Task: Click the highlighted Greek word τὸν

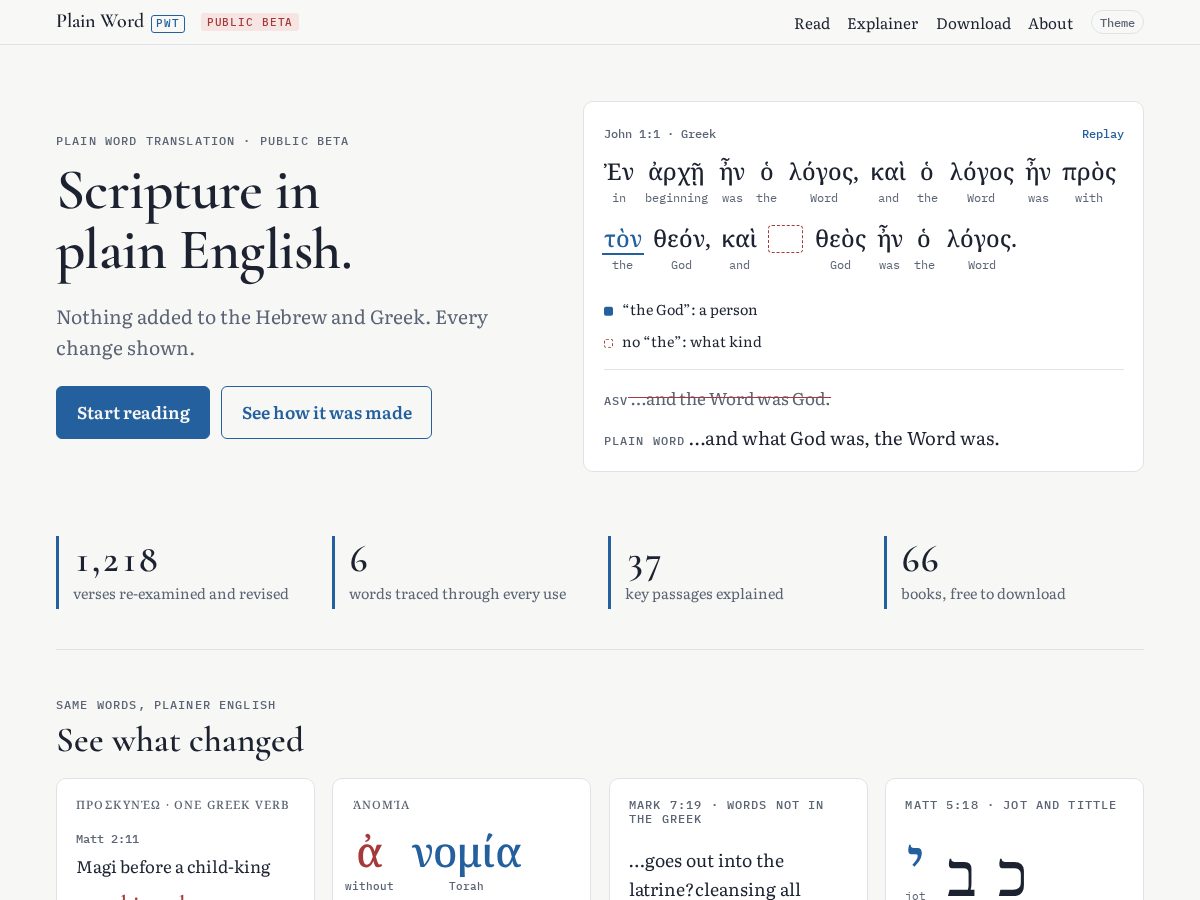Action: pos(622,239)
